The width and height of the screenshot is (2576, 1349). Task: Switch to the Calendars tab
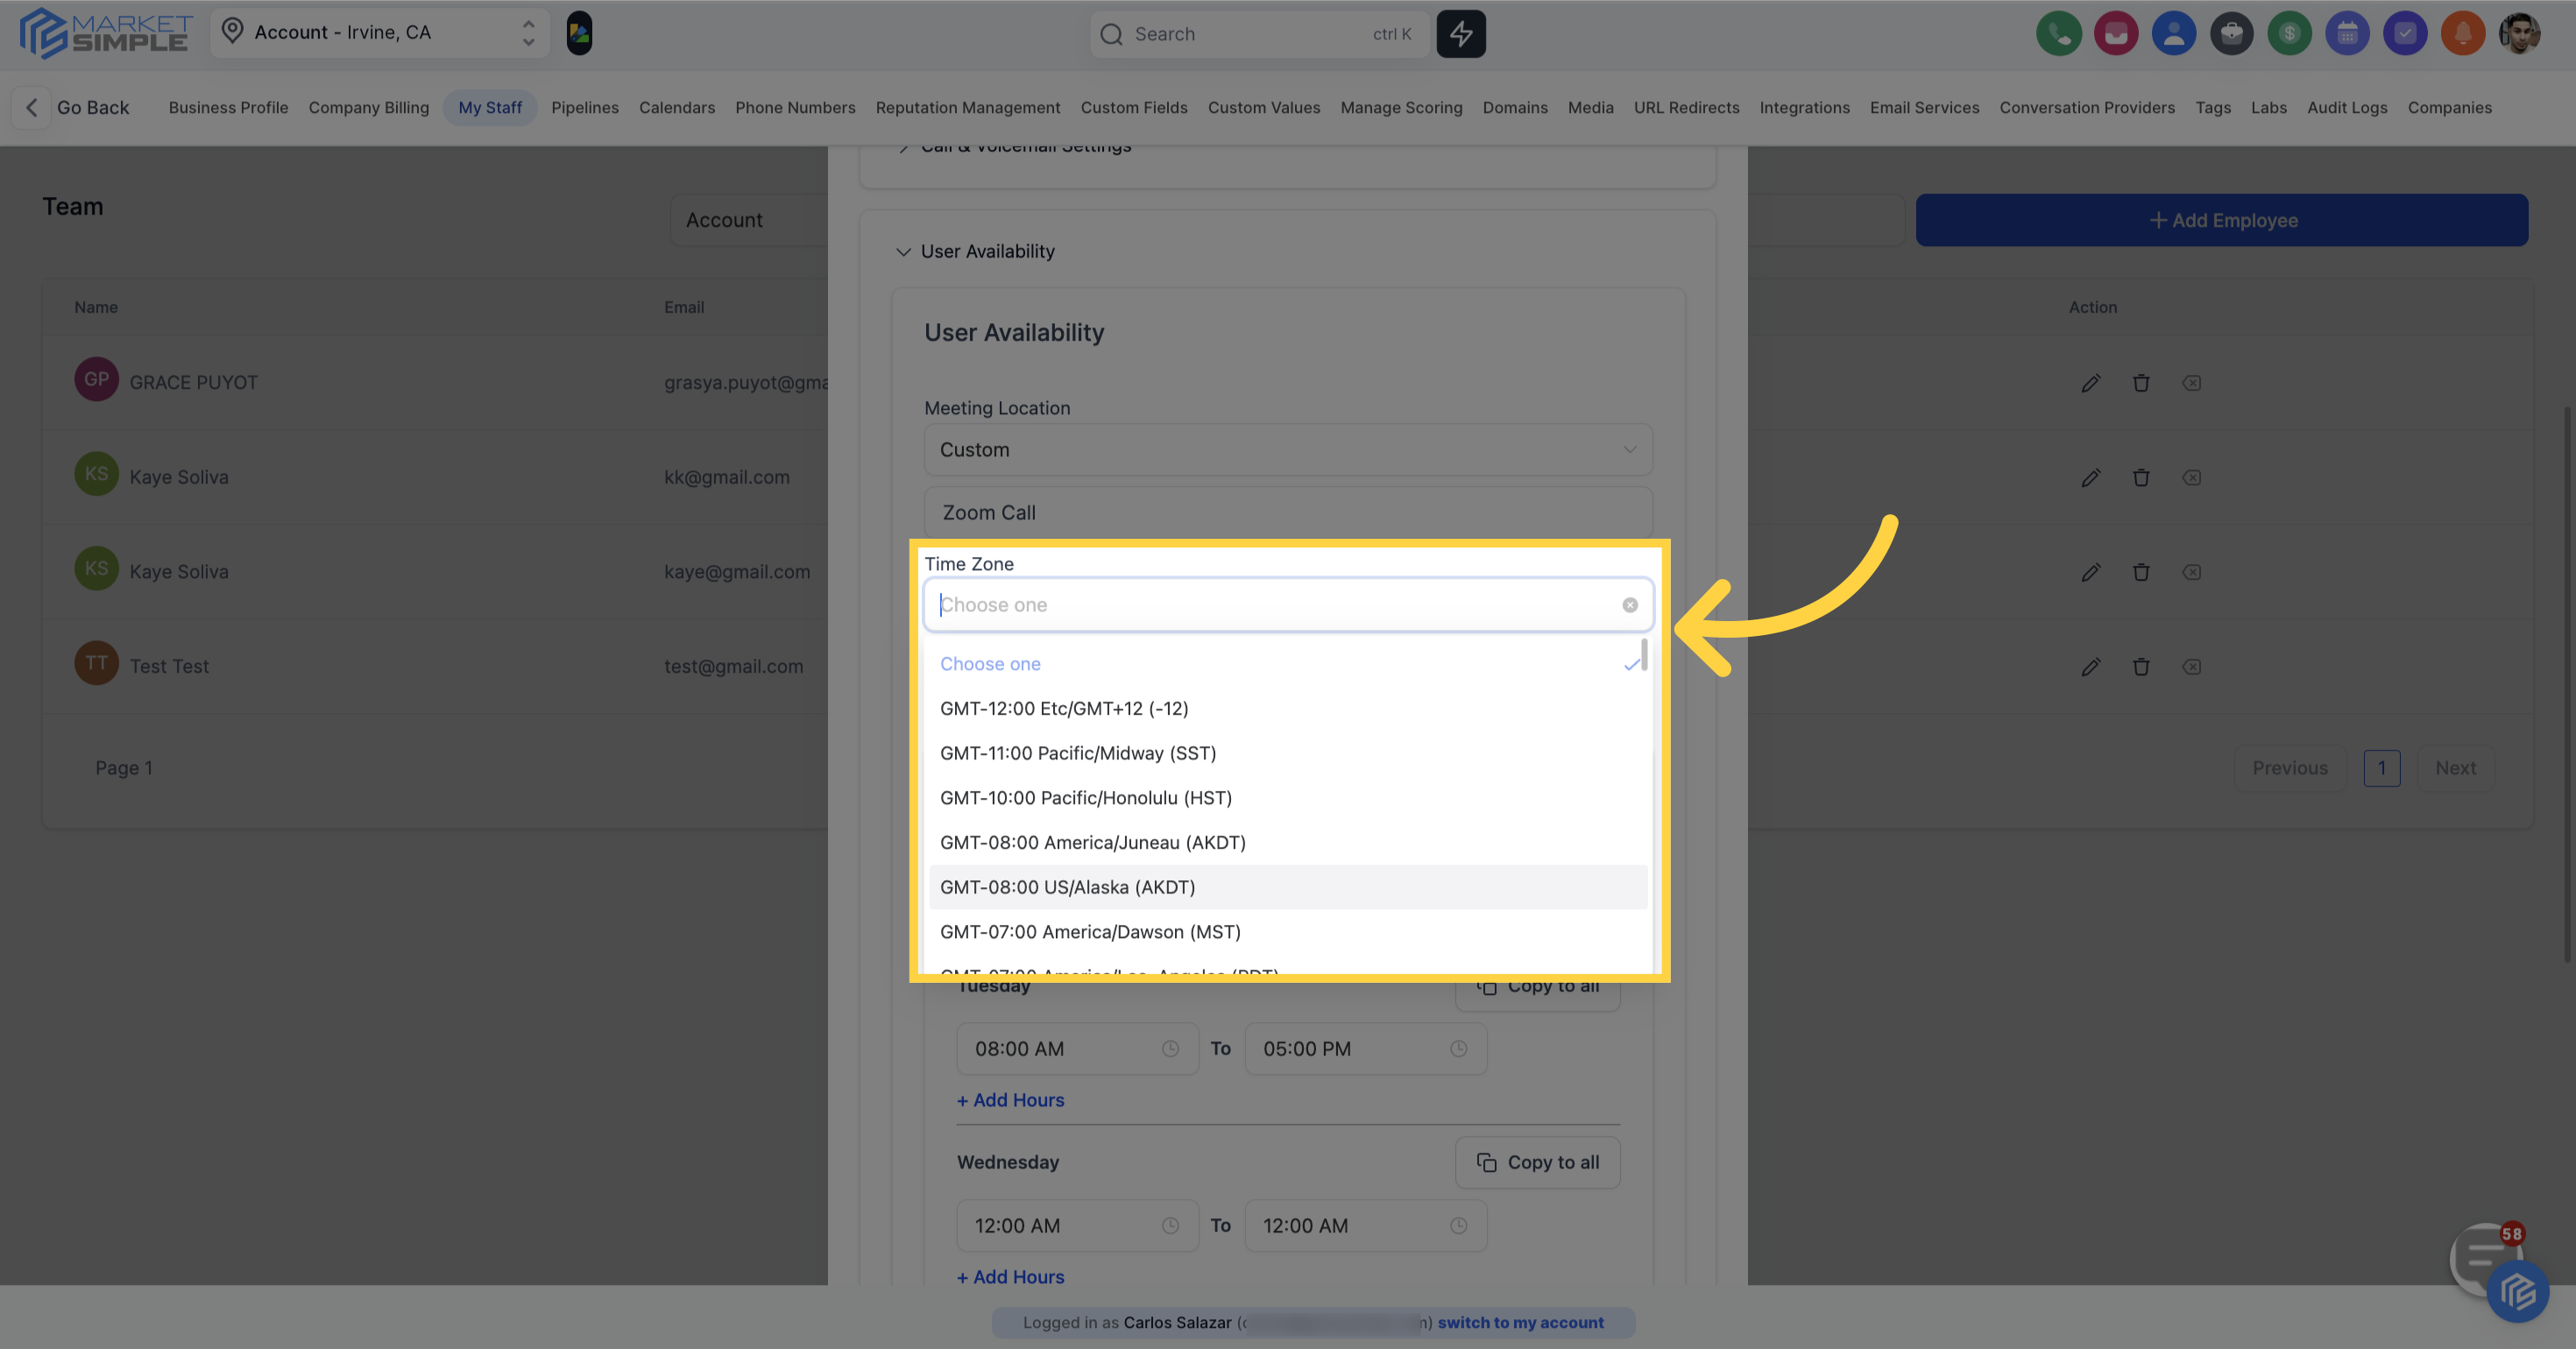(677, 108)
